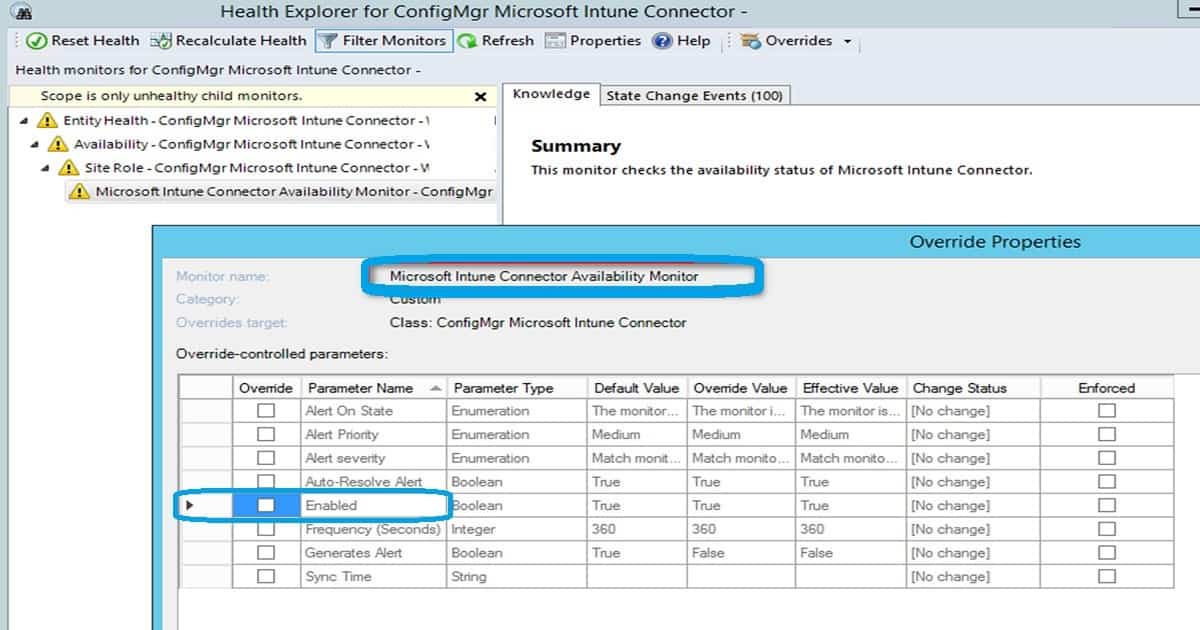Check Override for Alert Priority
Viewport: 1200px width, 630px height.
click(x=266, y=435)
